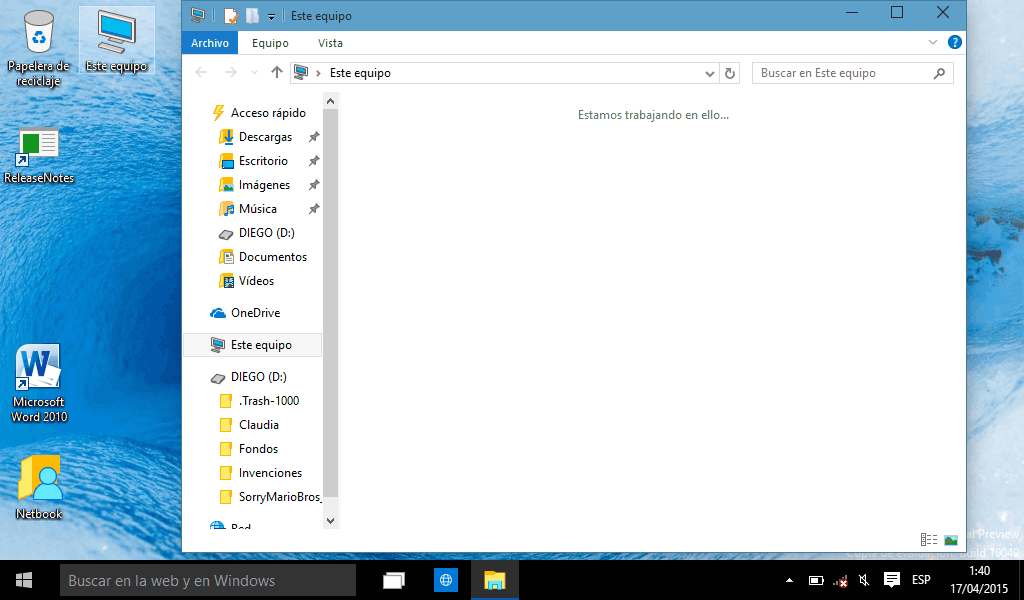
Task: Click the Windows Start button
Action: (24, 580)
